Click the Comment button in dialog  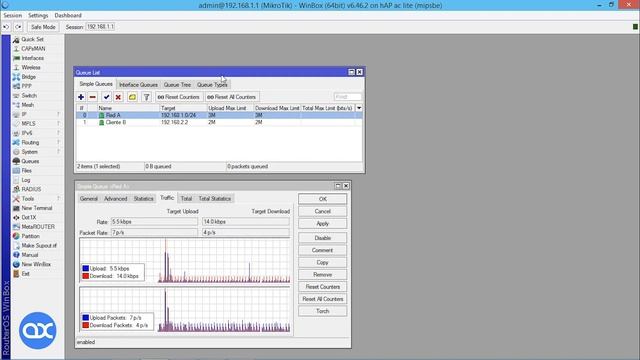pyautogui.click(x=322, y=250)
